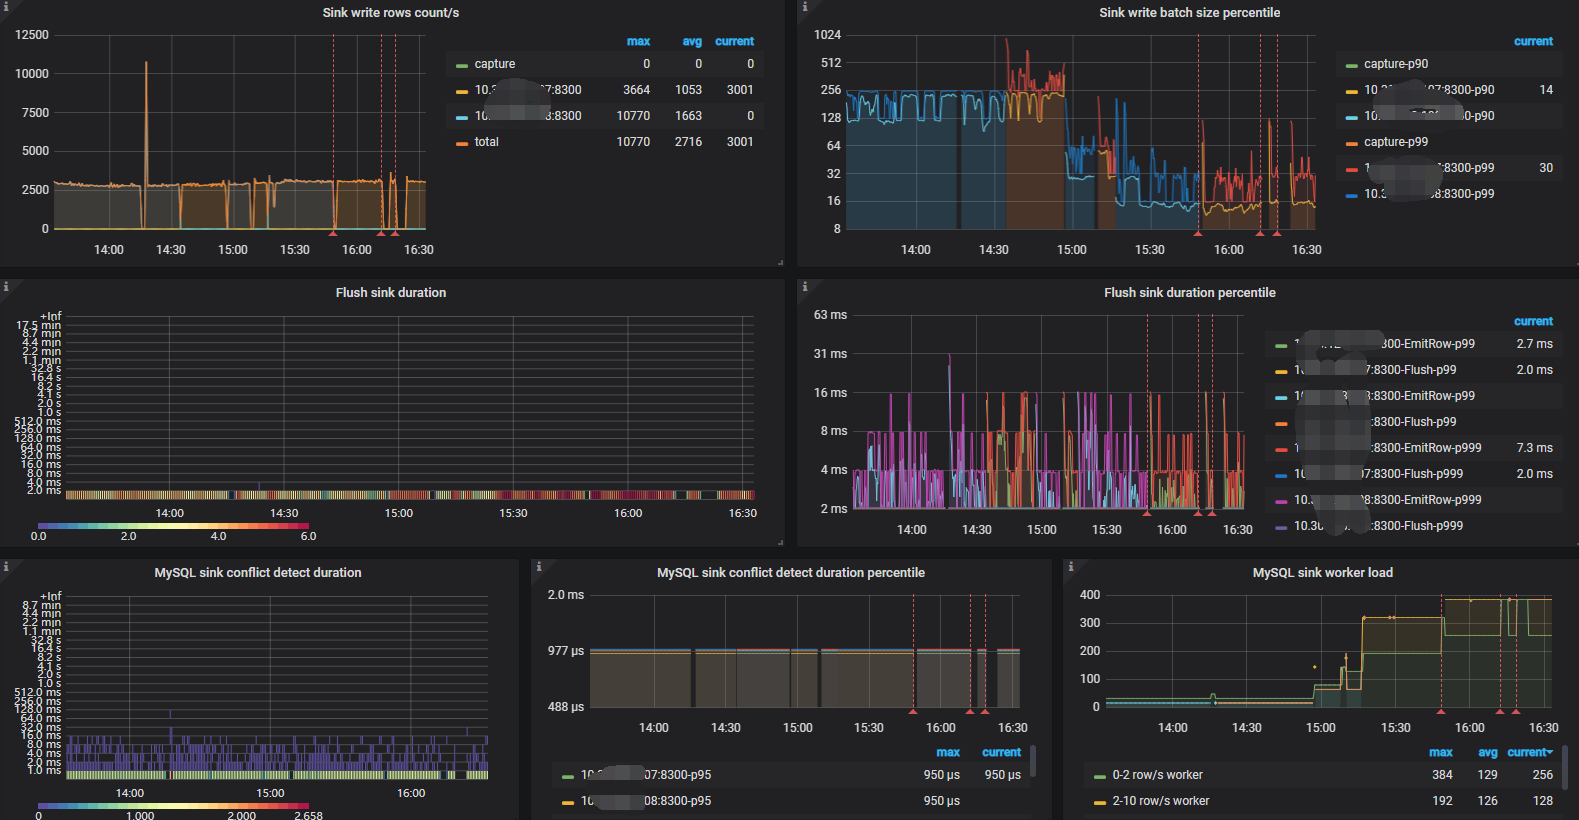The image size is (1579, 820).
Task: Click info icon on Sink write rows count/s panel
Action: tap(5, 6)
